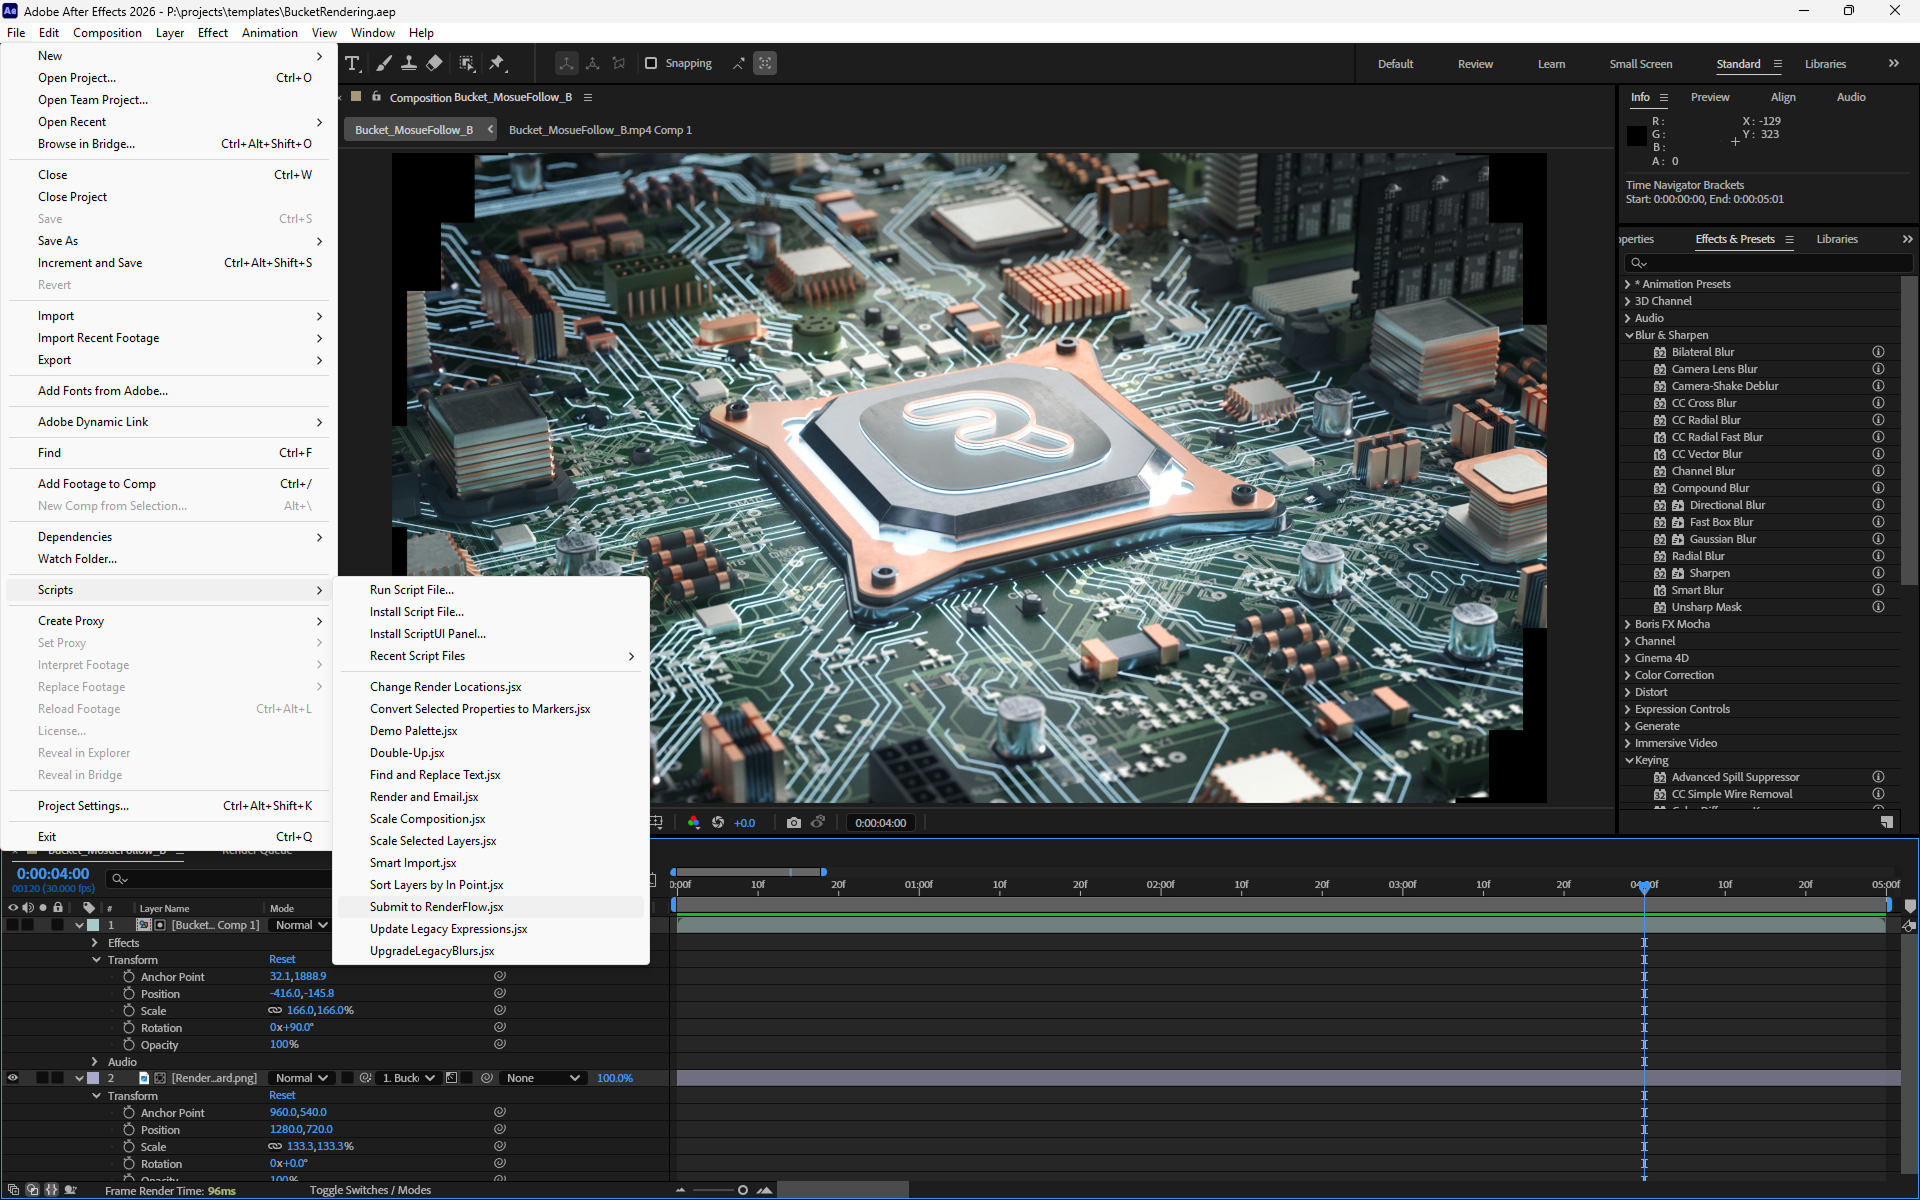Click the current time display 0:00:04:00 in viewer
Screen dimensions: 1920x1200
coord(880,822)
